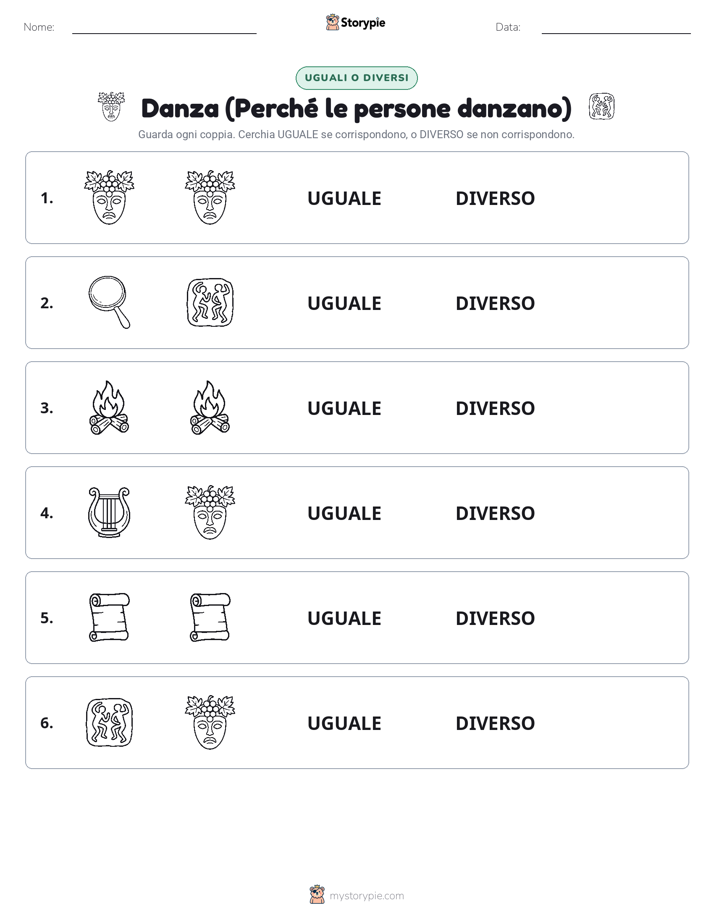Viewport: 714px width, 924px height.
Task: Open the mystorypie.com footer link
Action: pos(366,896)
